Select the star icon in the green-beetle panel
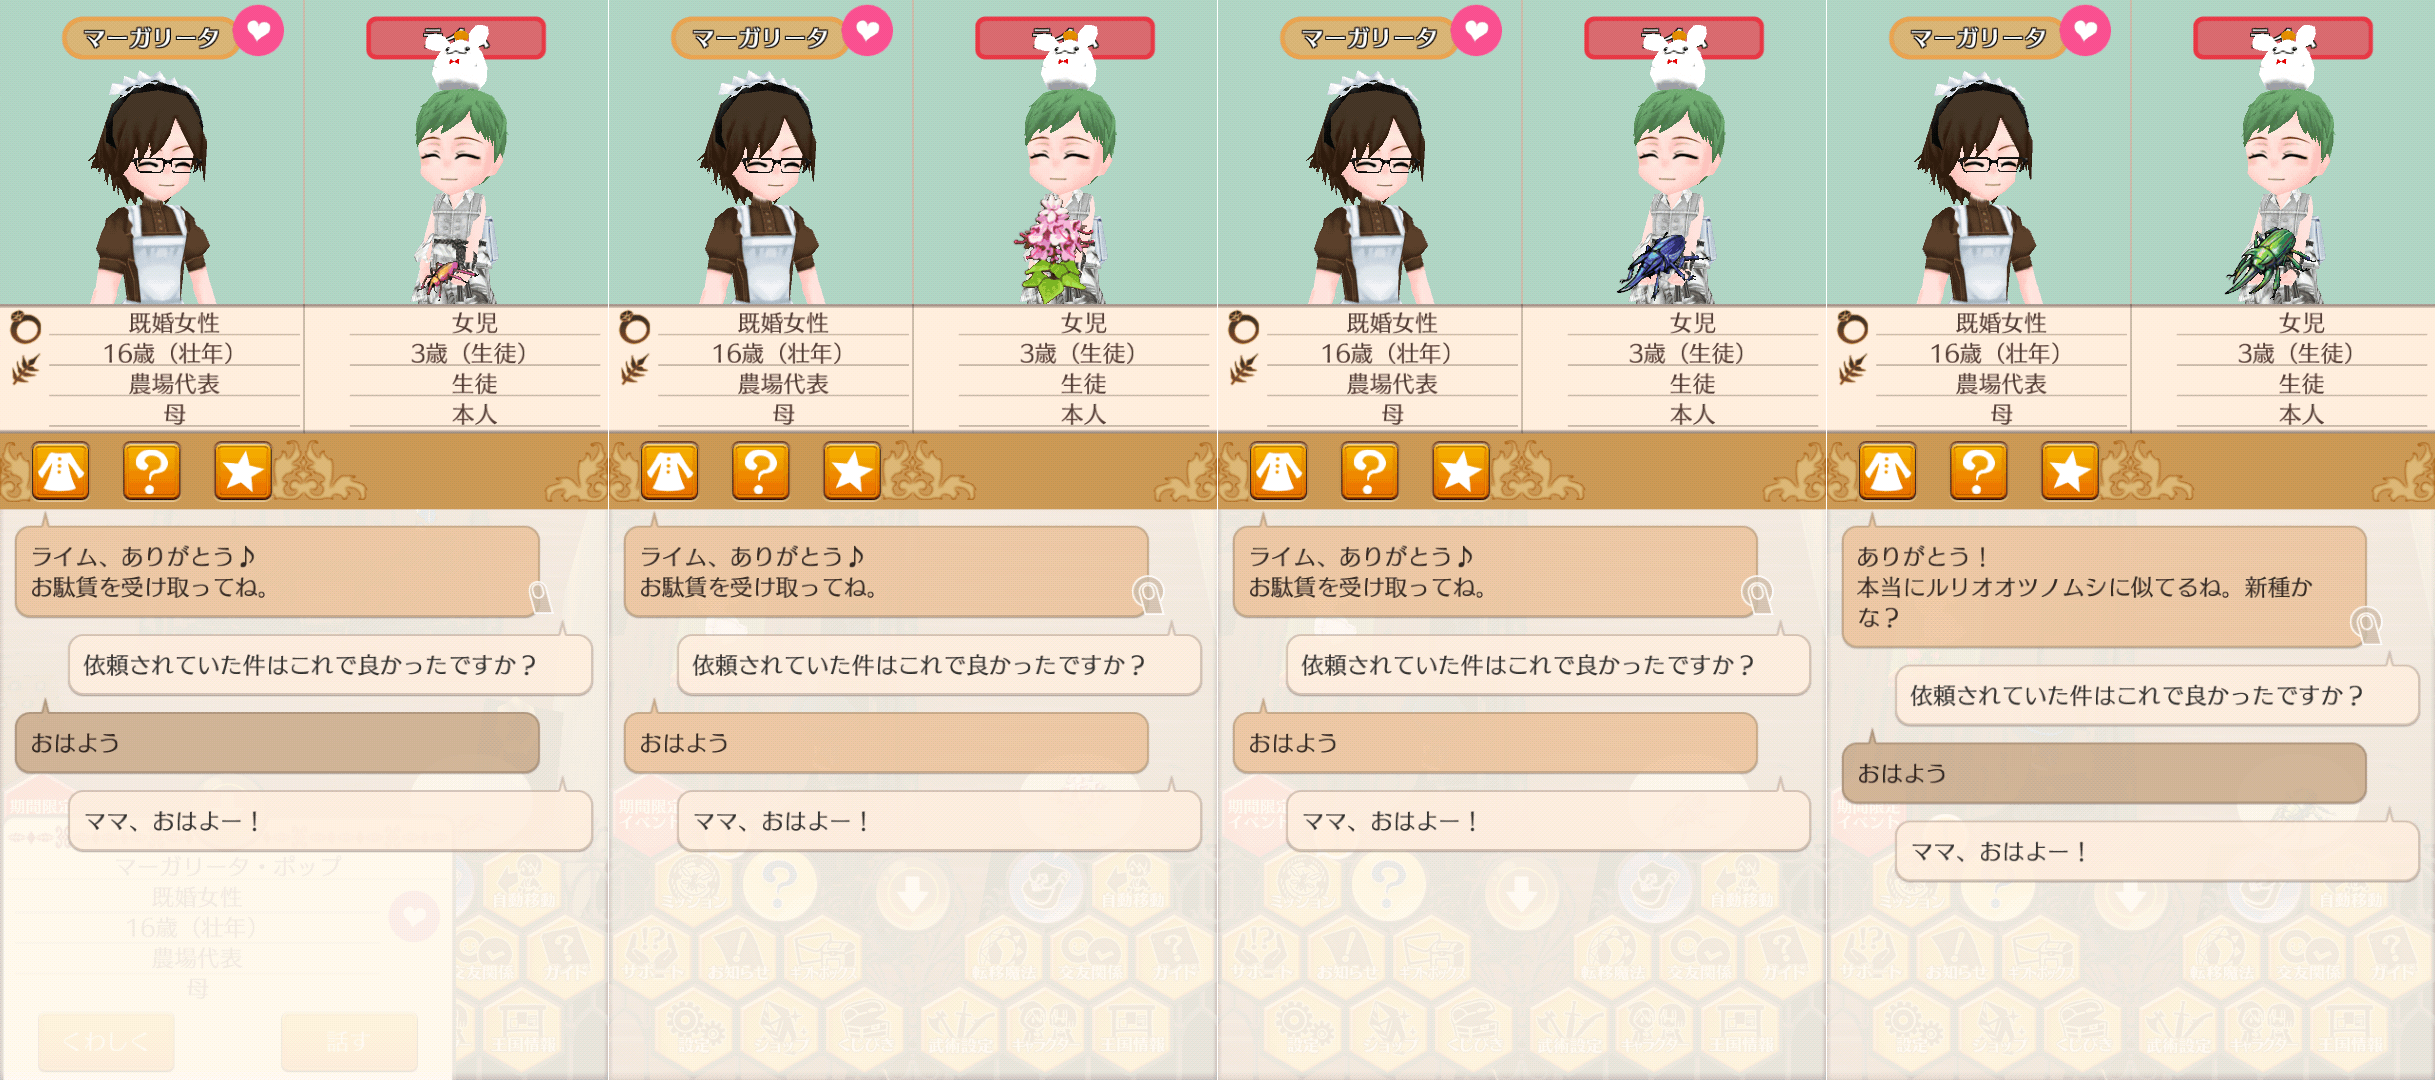This screenshot has width=2435, height=1080. pyautogui.click(x=2070, y=471)
